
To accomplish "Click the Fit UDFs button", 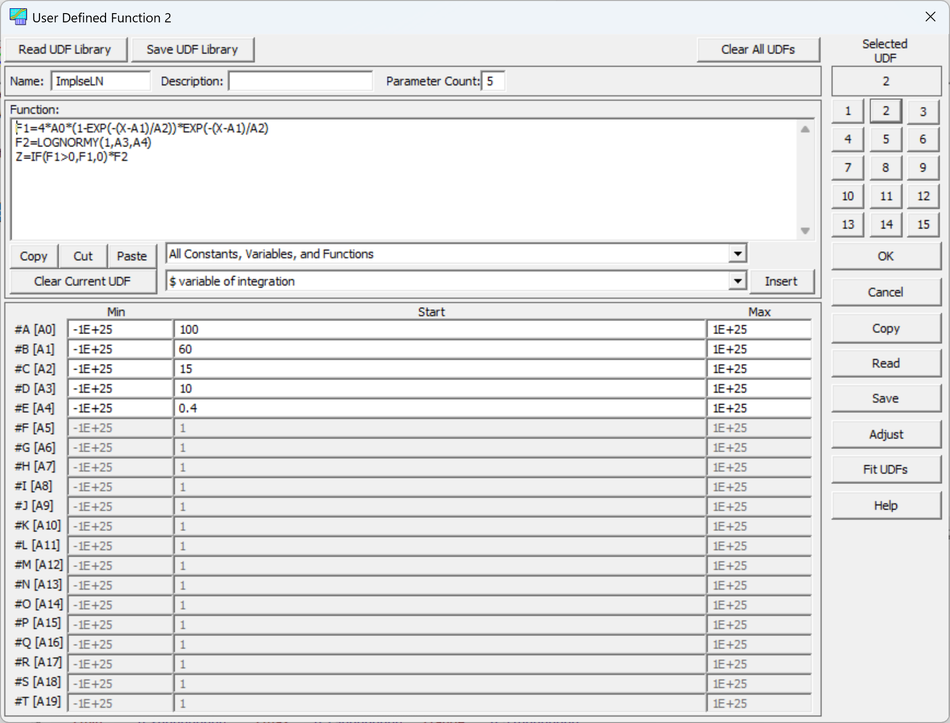I will point(886,470).
